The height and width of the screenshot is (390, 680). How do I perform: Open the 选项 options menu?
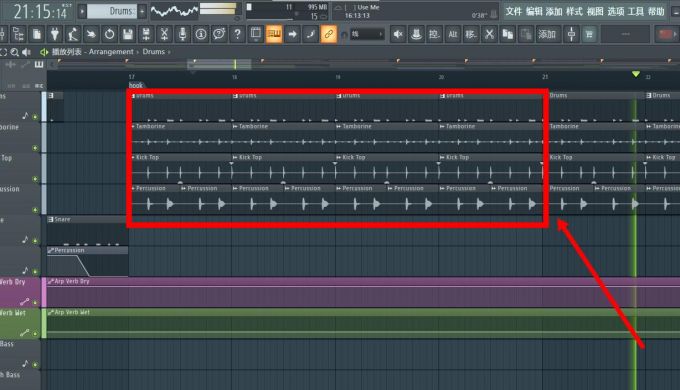pyautogui.click(x=615, y=11)
